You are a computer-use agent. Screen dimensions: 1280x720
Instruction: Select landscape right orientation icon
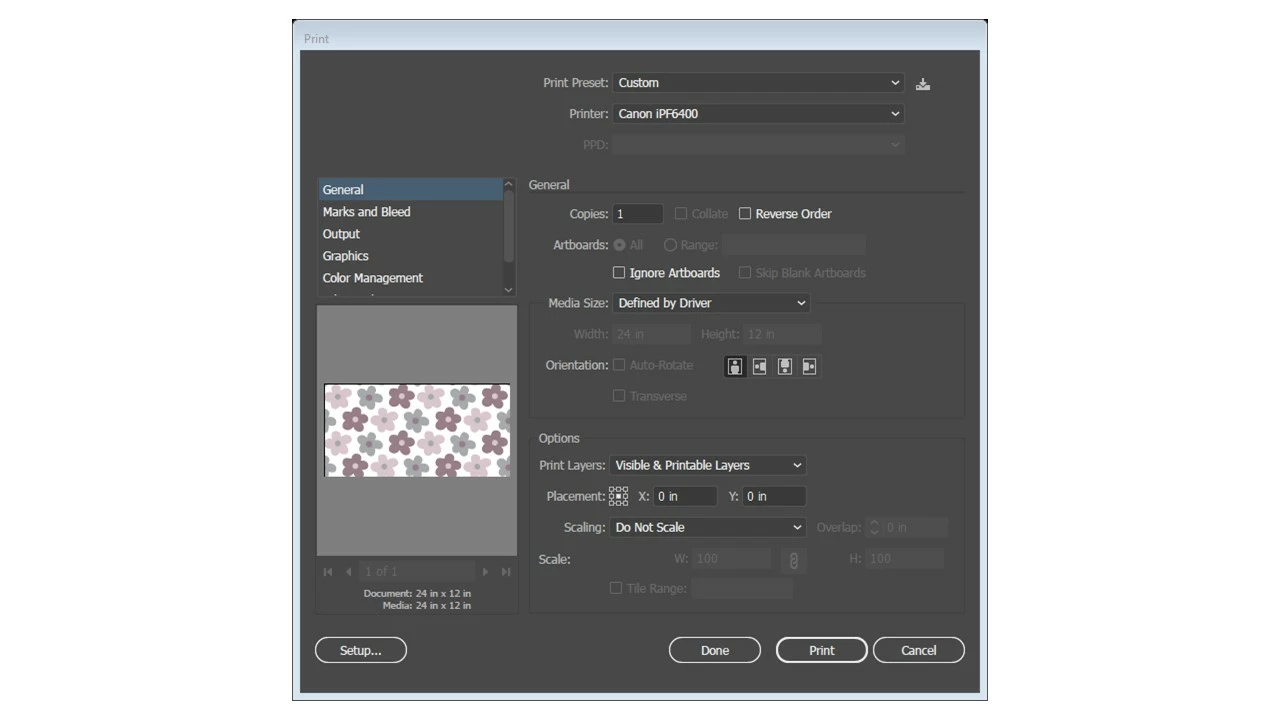[x=809, y=366]
